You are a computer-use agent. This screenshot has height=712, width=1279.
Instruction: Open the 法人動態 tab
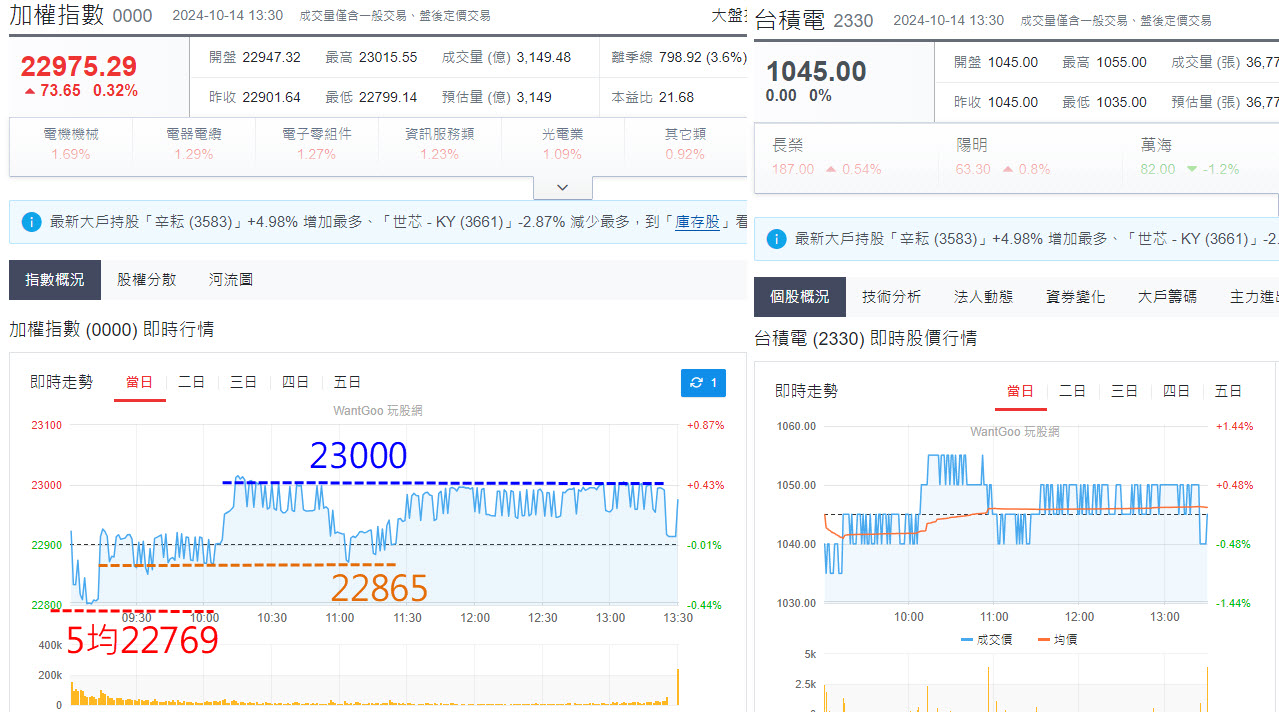click(x=984, y=297)
